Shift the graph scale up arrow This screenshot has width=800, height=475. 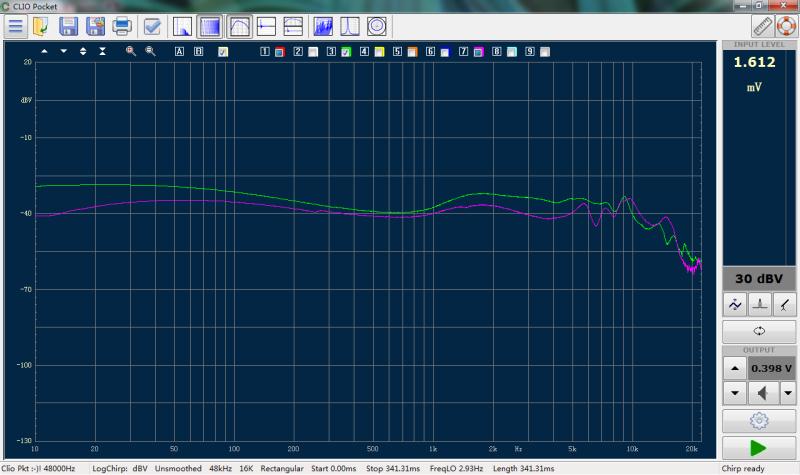click(x=44, y=51)
